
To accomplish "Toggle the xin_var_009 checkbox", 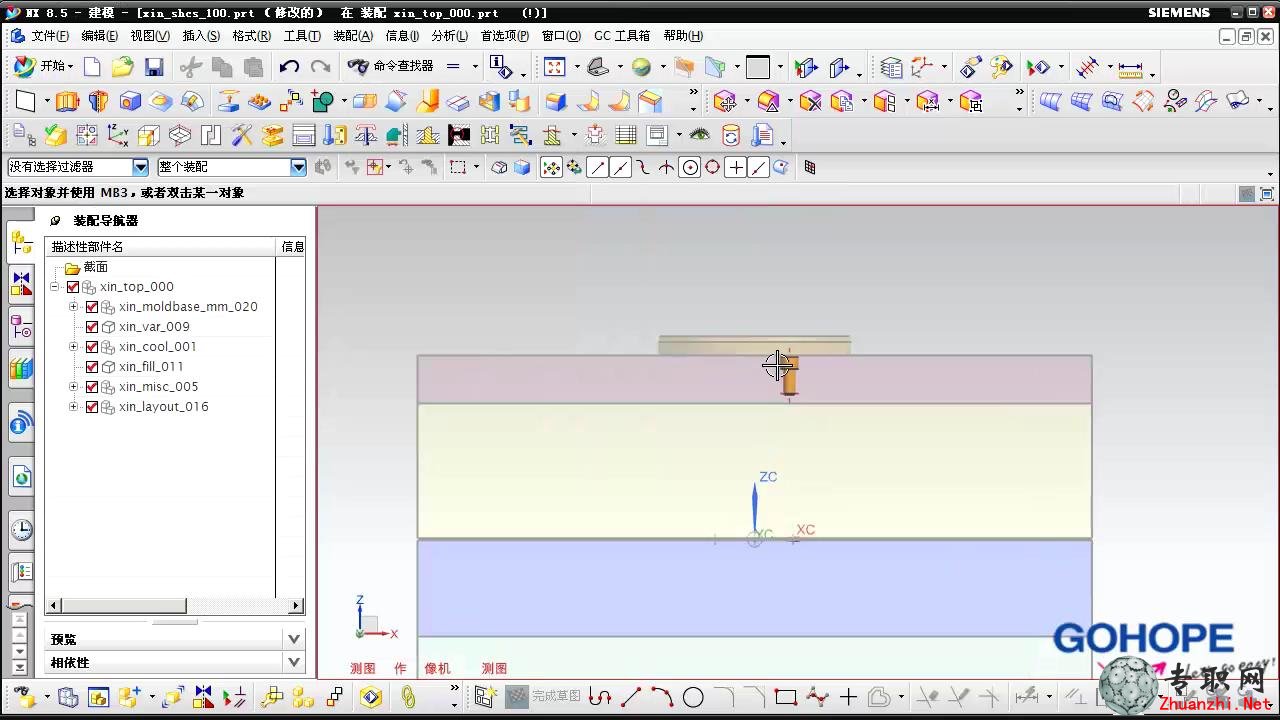I will [x=92, y=327].
